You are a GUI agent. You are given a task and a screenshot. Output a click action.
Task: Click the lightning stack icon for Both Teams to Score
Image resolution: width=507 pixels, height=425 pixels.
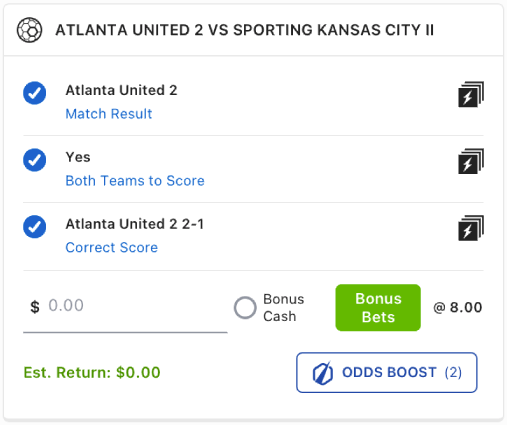(x=471, y=161)
